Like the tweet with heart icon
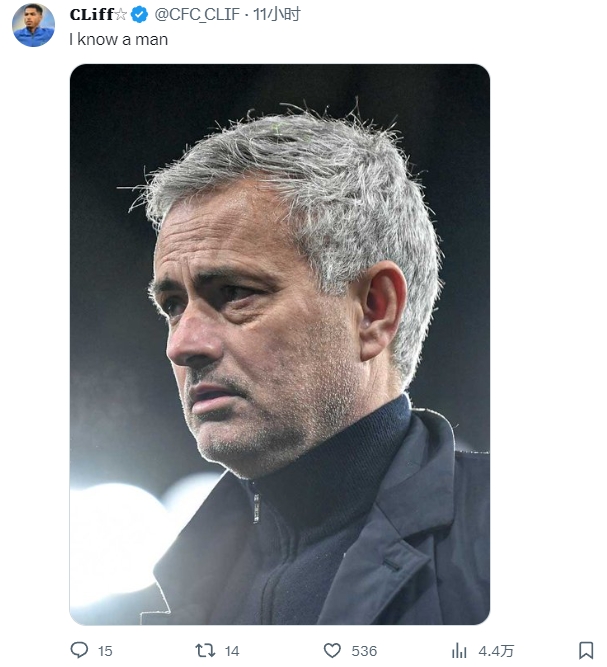The image size is (607, 667). tap(332, 650)
